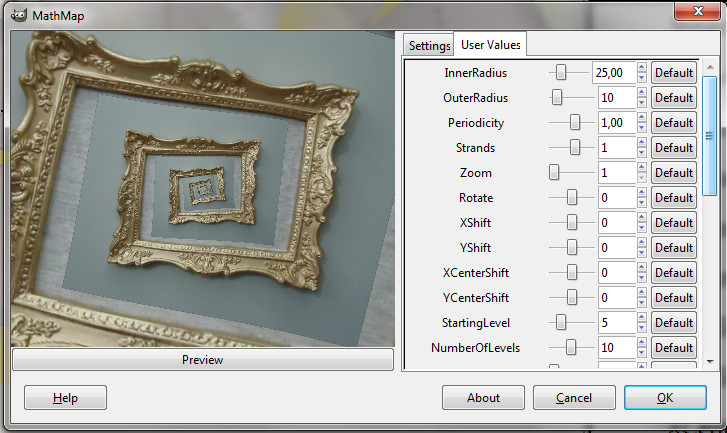Click the InnerRadius slider handle
This screenshot has height=433, width=727.
tap(562, 73)
